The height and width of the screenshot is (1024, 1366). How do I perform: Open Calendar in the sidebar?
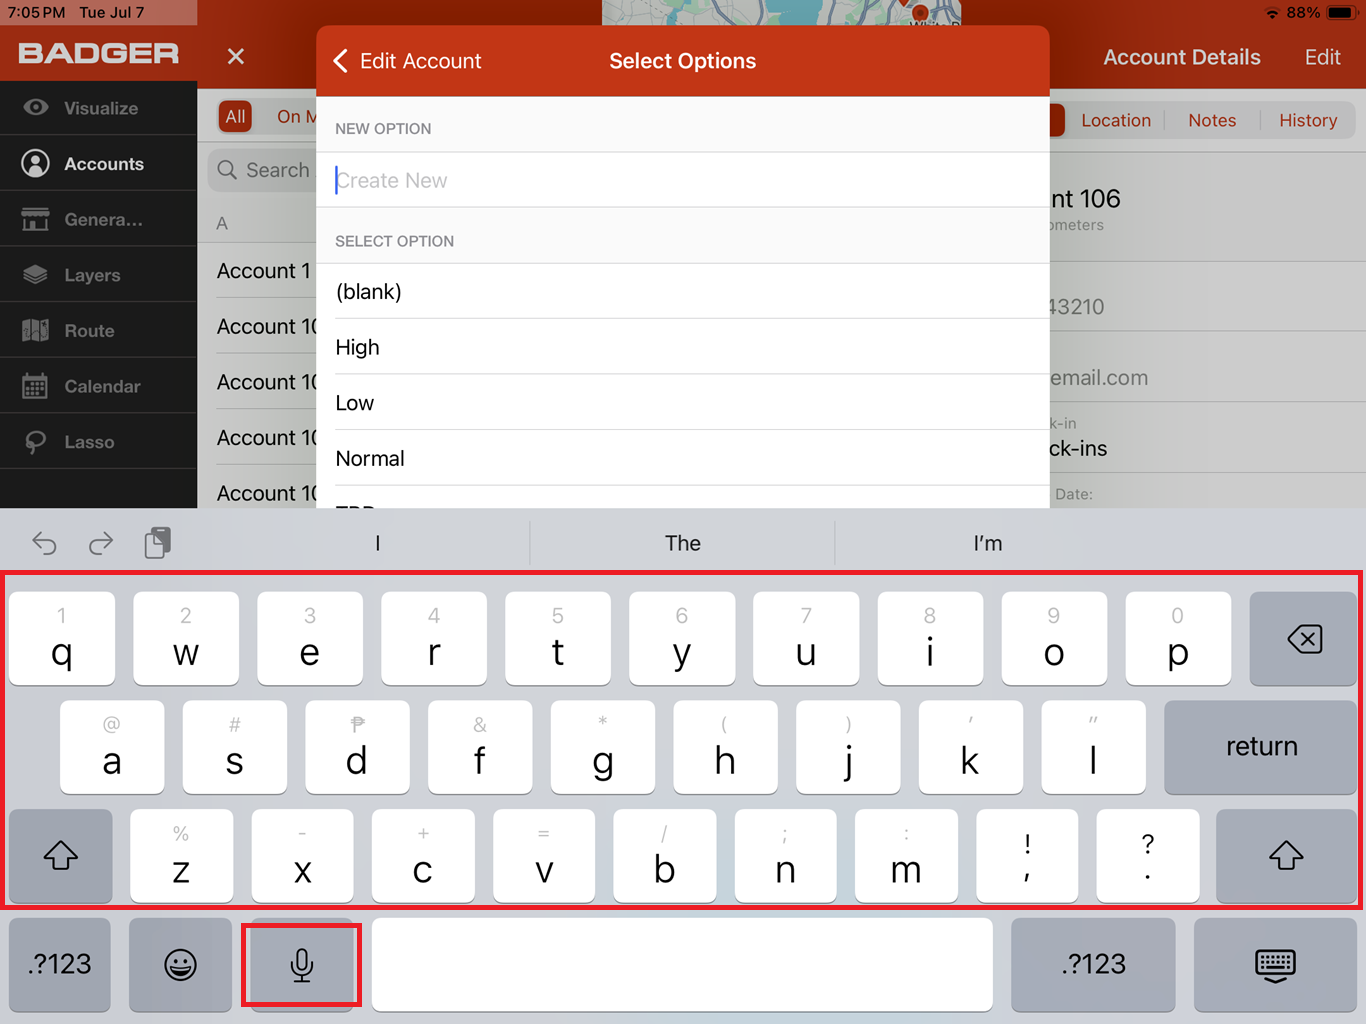[x=99, y=386]
